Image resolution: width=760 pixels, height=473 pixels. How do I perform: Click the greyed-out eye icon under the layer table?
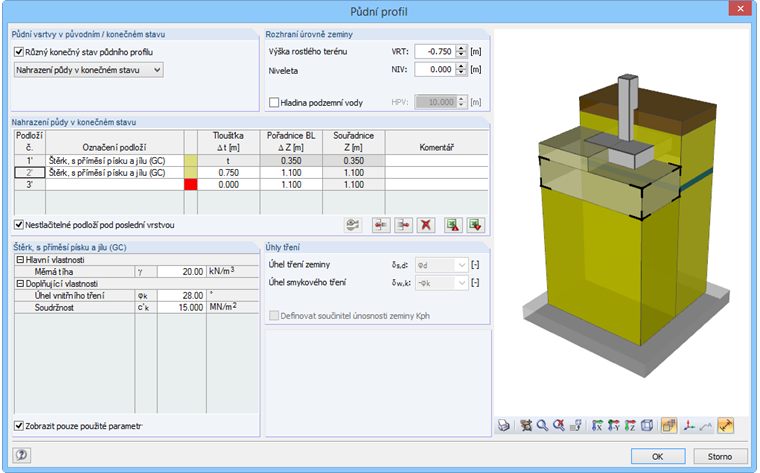coord(353,225)
